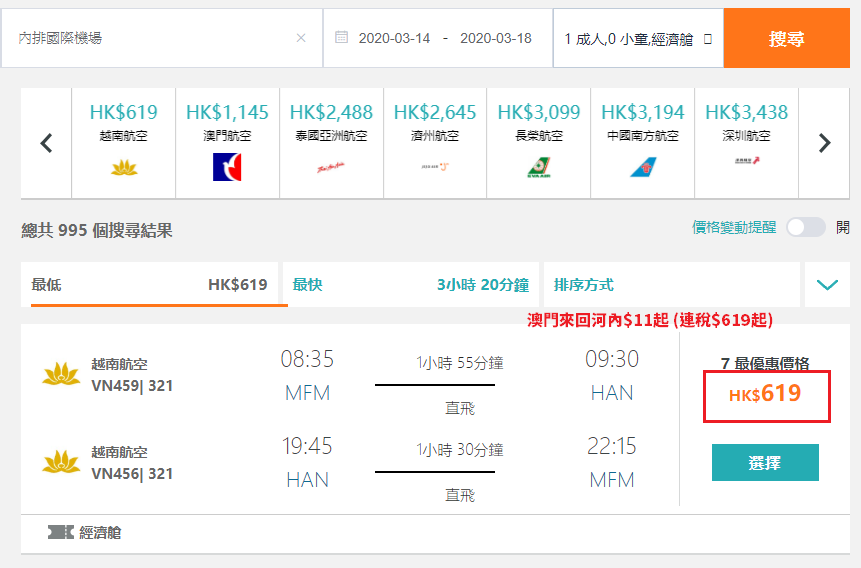Select the 澳門航空 Air Macau logo

point(227,167)
